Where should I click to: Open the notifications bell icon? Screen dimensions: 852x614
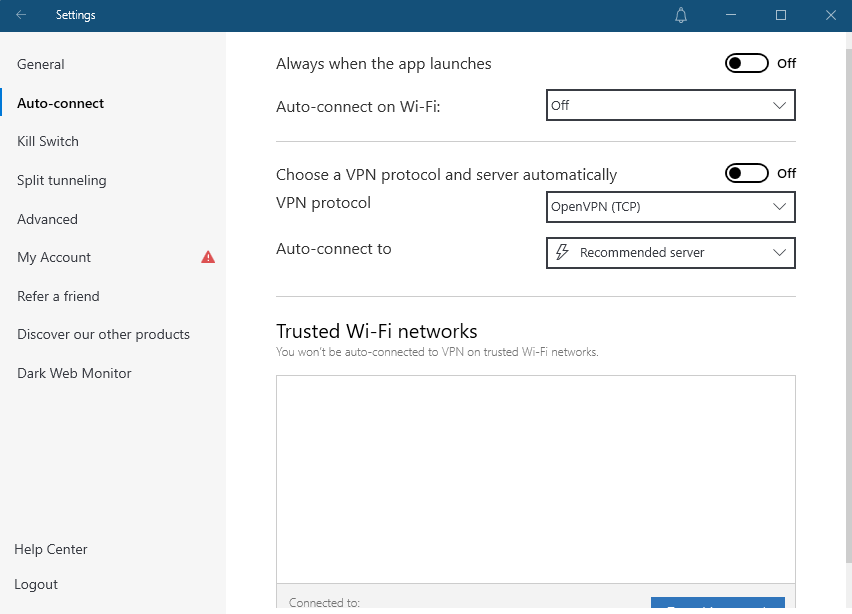681,15
